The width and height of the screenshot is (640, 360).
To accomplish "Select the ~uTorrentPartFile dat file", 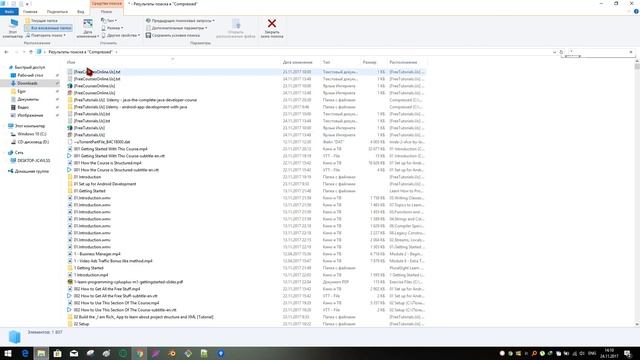I will click(x=102, y=142).
